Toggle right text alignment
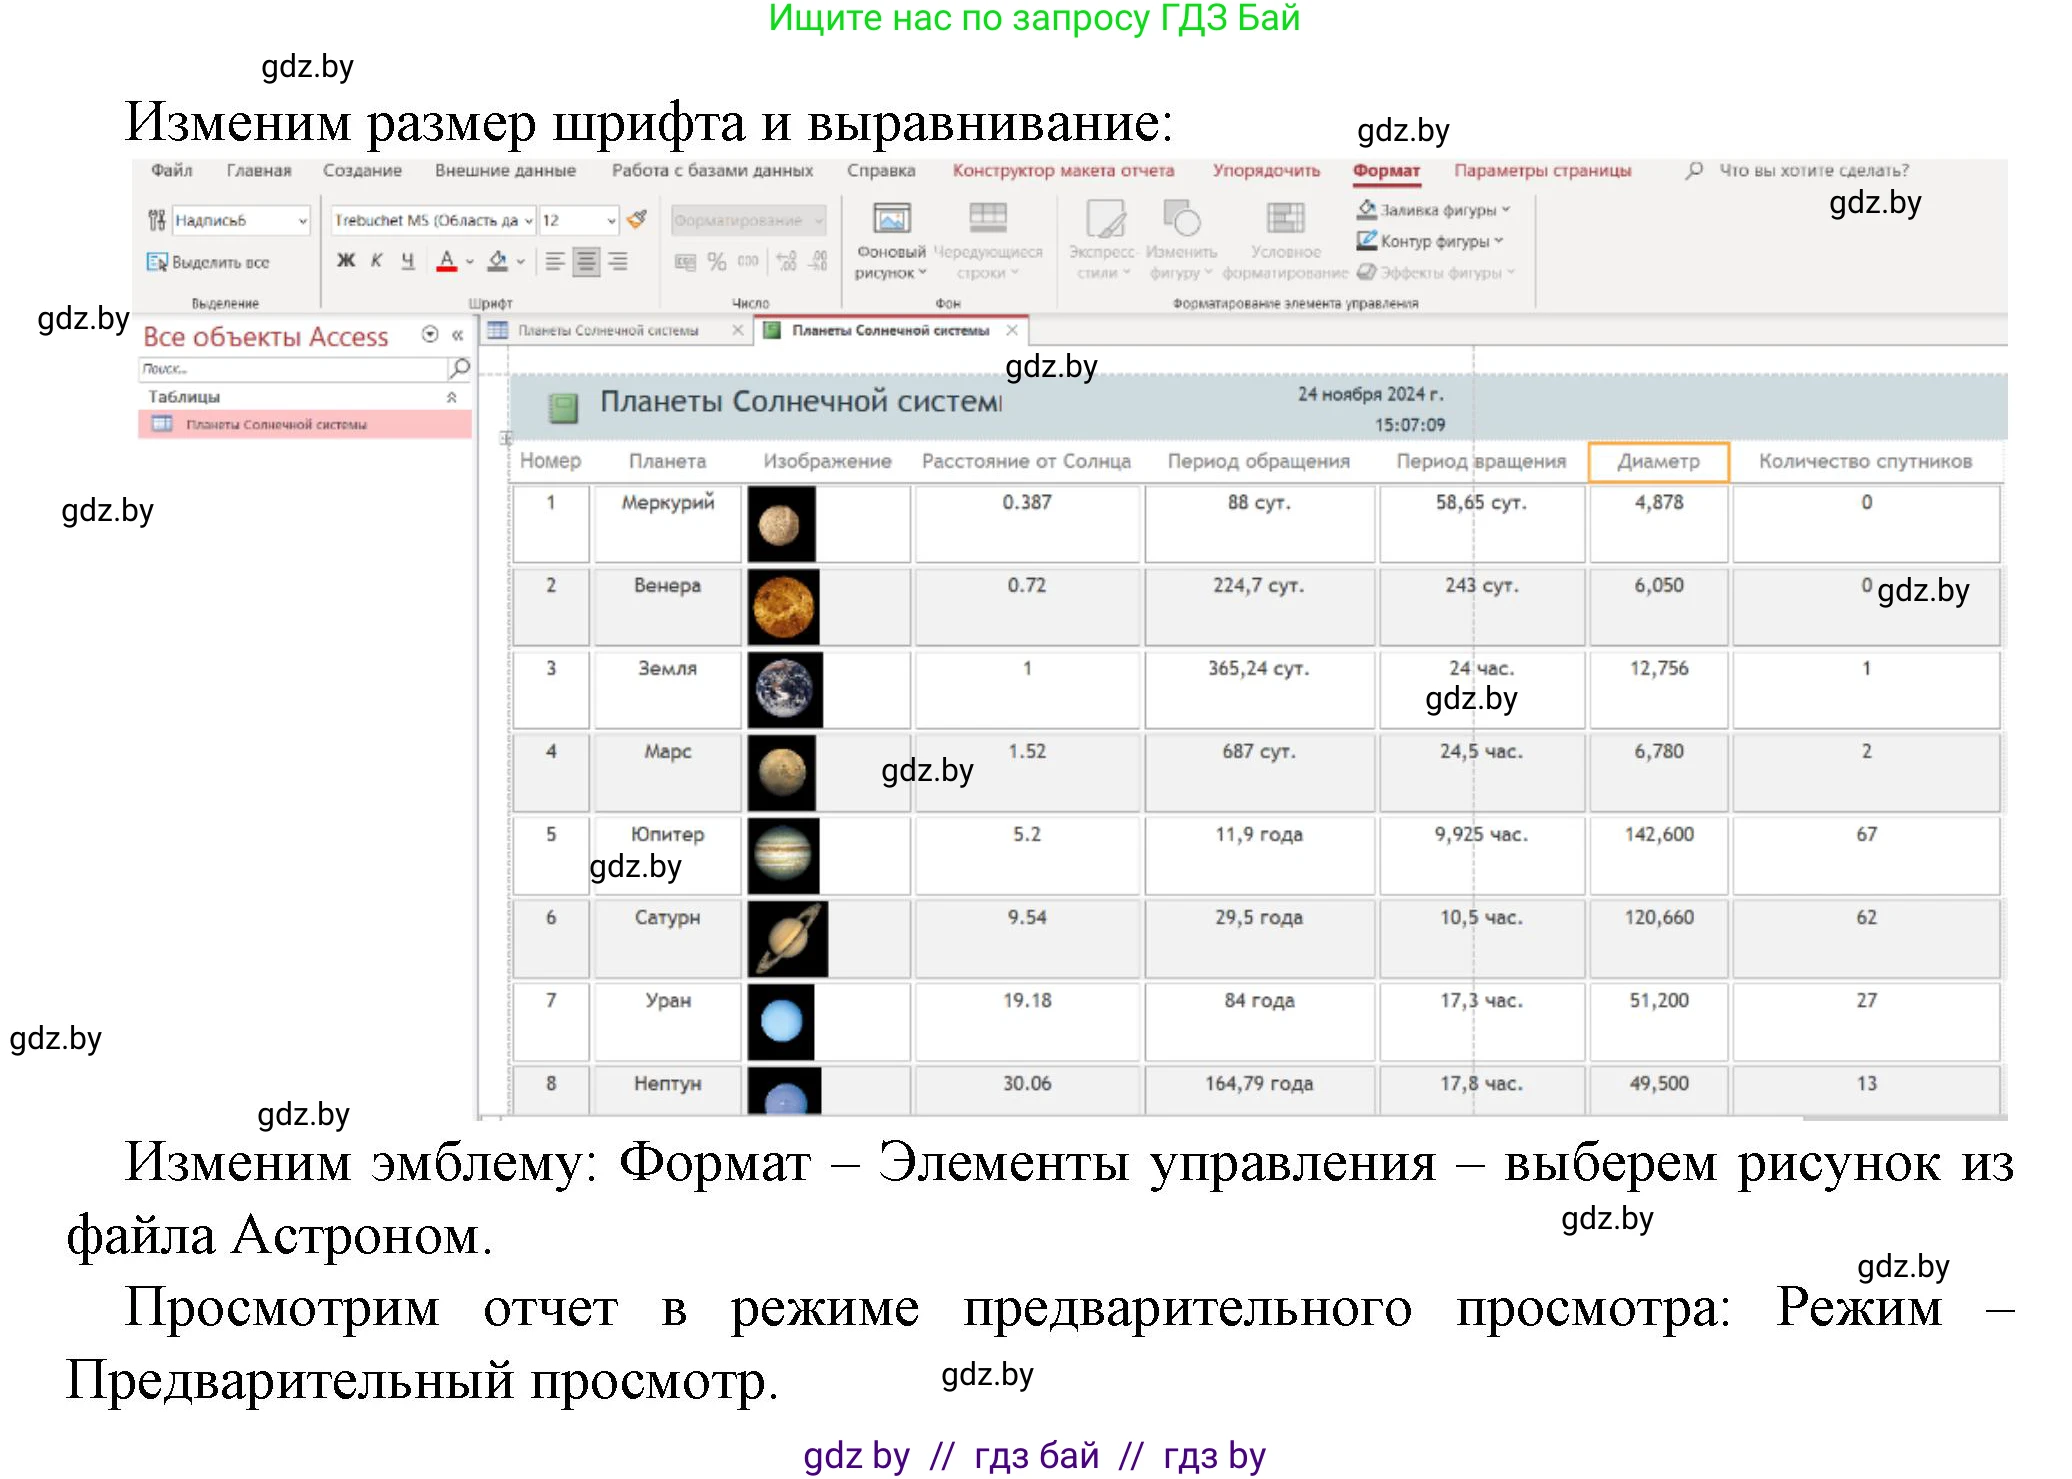Screen dimensions: 2072x1479 click(x=616, y=261)
